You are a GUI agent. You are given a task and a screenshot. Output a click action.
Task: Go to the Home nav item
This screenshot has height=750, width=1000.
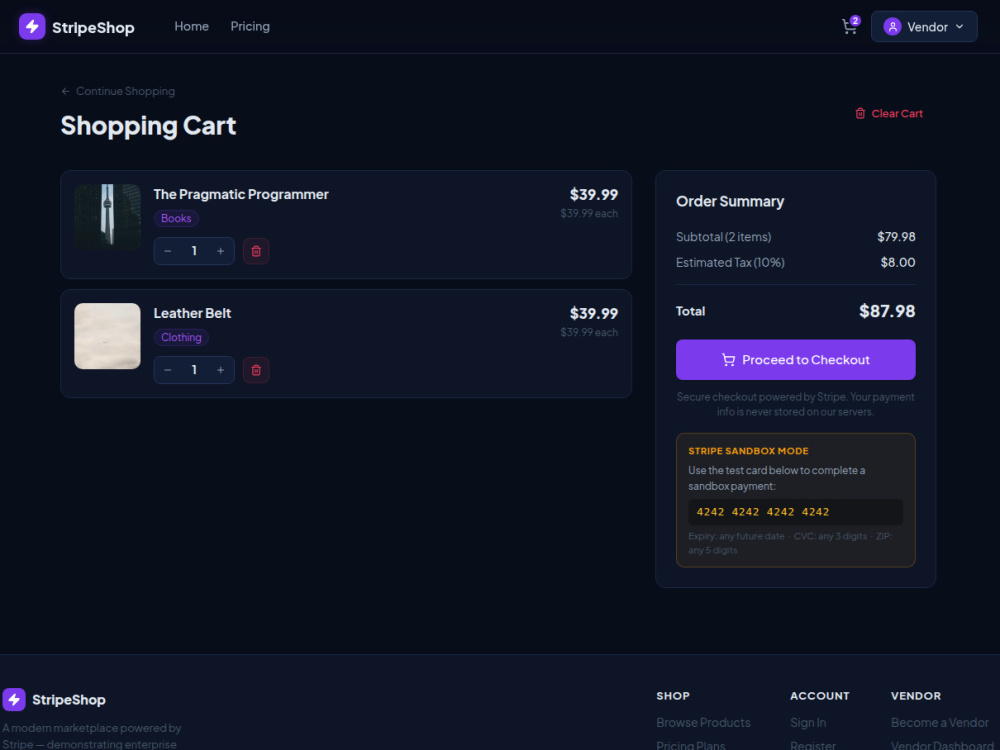(x=191, y=26)
